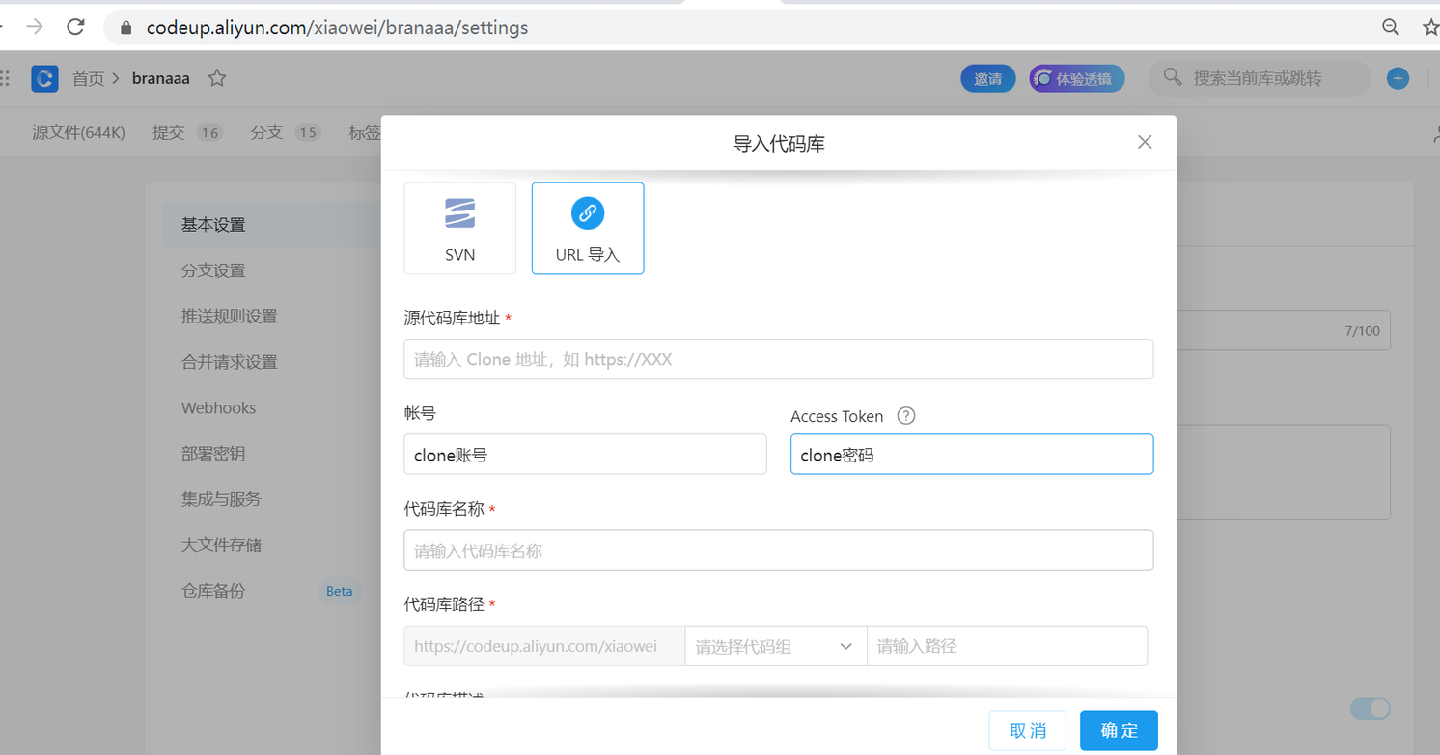Open the 分支 tab

267,132
